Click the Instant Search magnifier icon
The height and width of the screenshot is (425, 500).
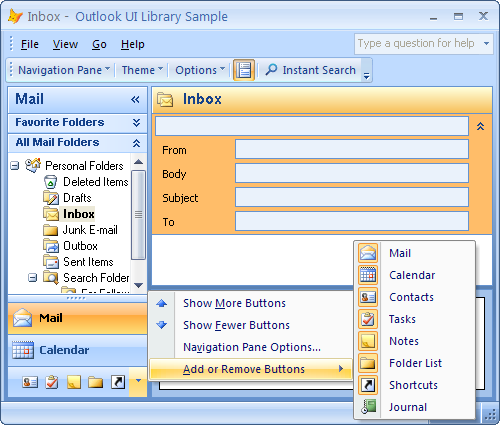(271, 70)
